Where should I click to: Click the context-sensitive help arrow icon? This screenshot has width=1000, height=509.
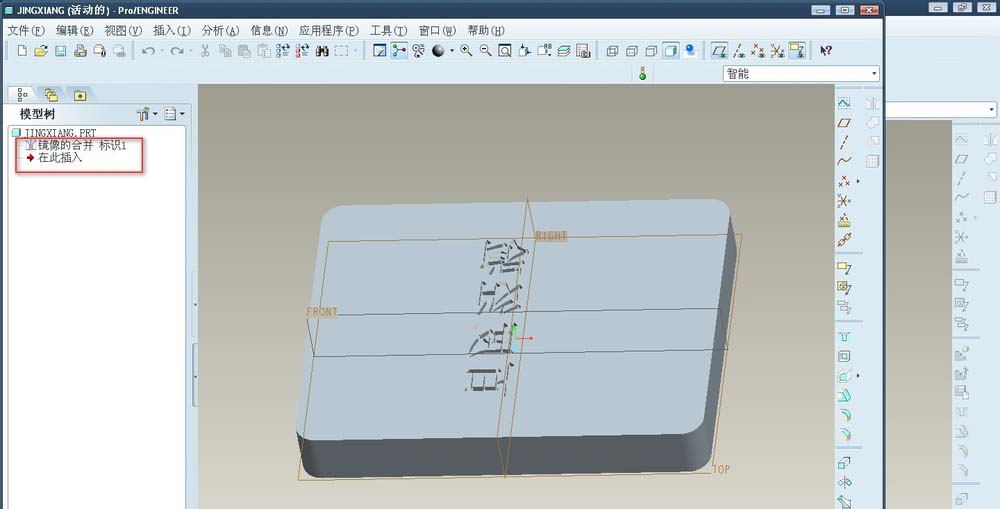(x=826, y=51)
